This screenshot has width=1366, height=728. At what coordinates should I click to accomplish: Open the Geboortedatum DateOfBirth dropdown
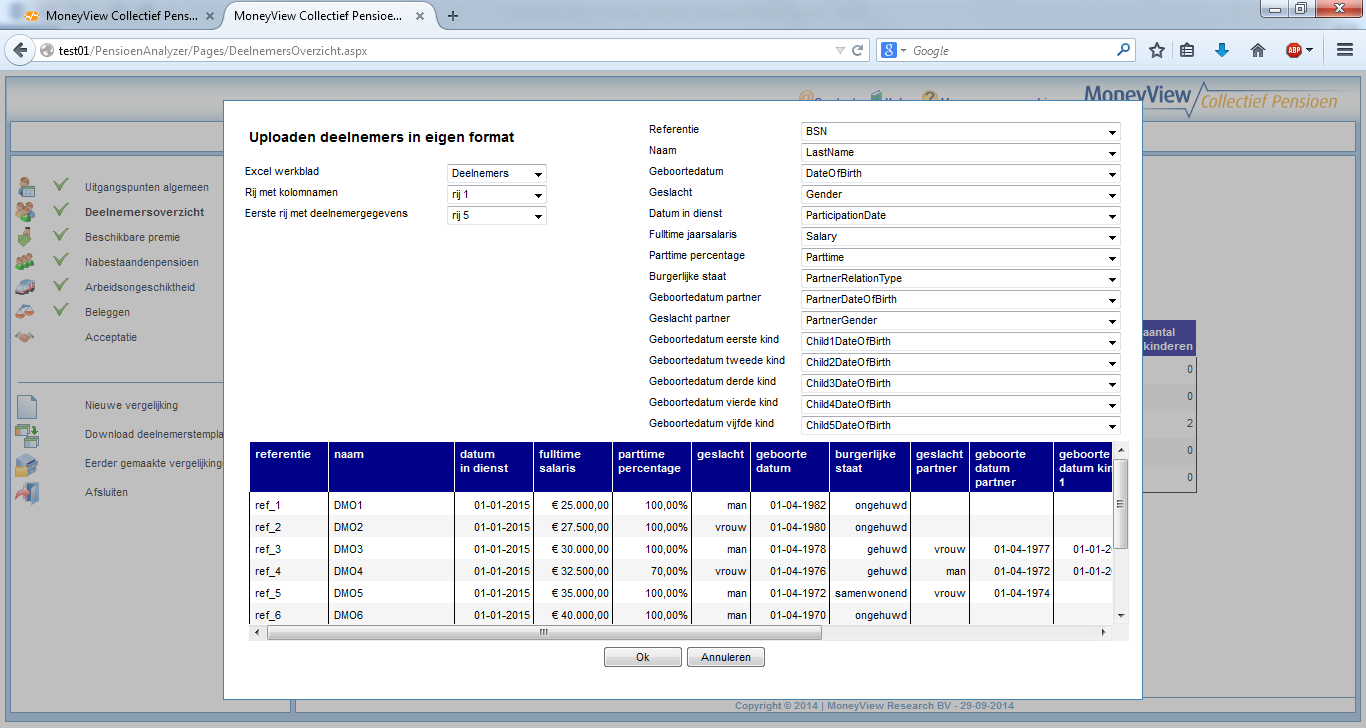(x=961, y=173)
